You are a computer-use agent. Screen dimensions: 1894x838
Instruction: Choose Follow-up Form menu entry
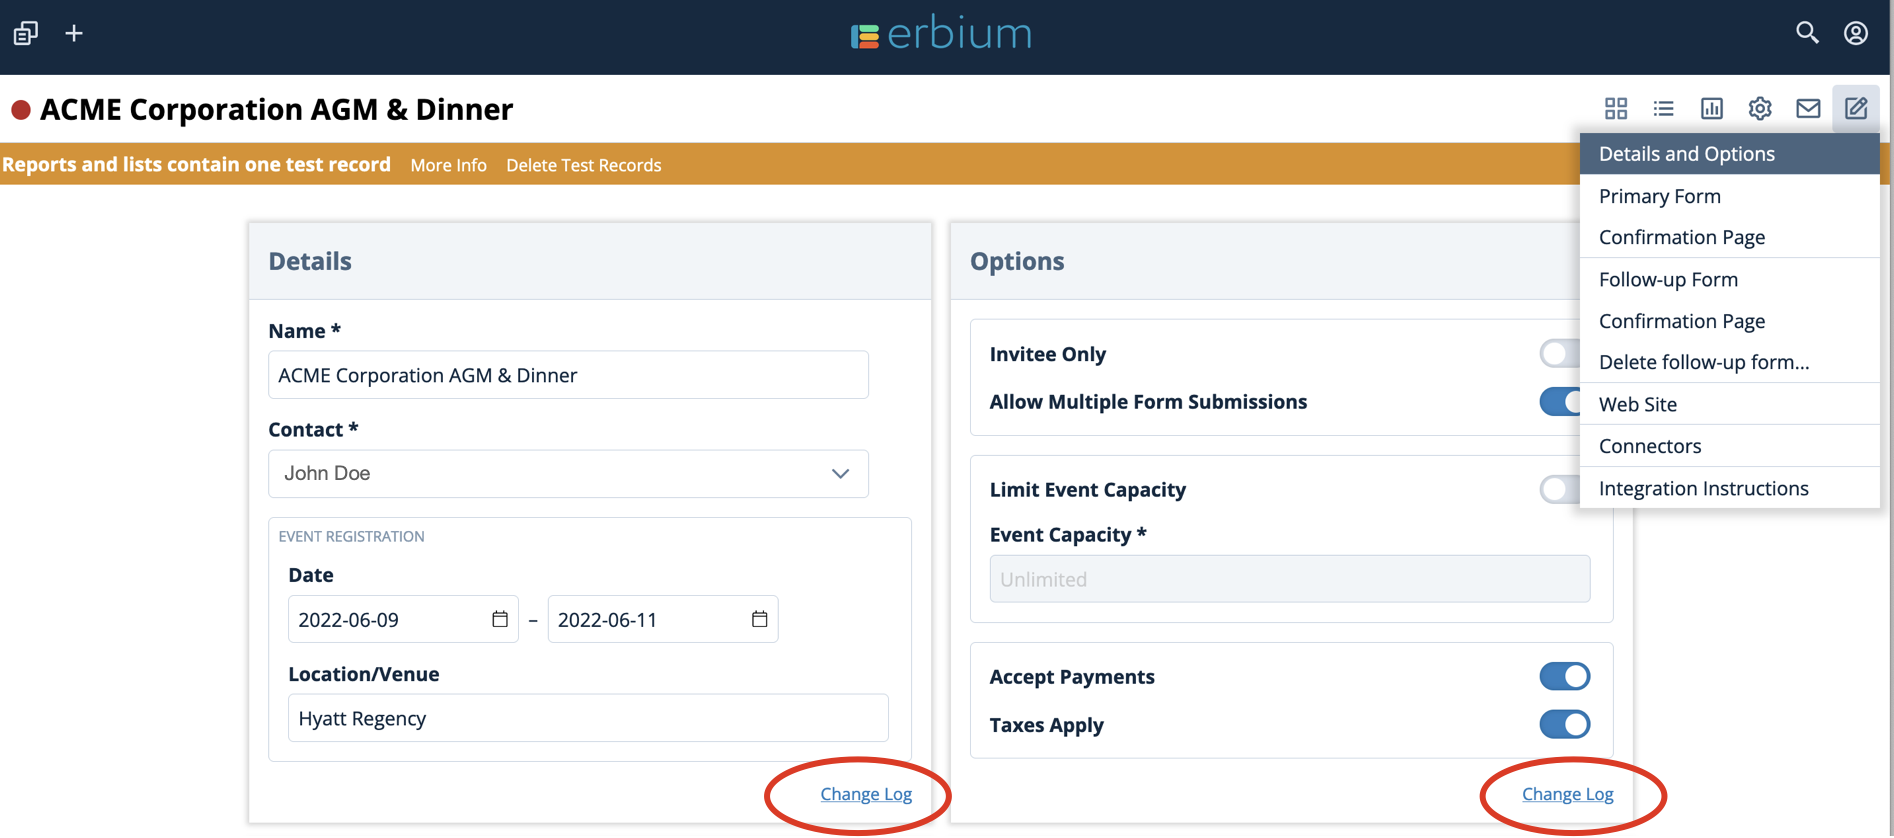coord(1730,279)
